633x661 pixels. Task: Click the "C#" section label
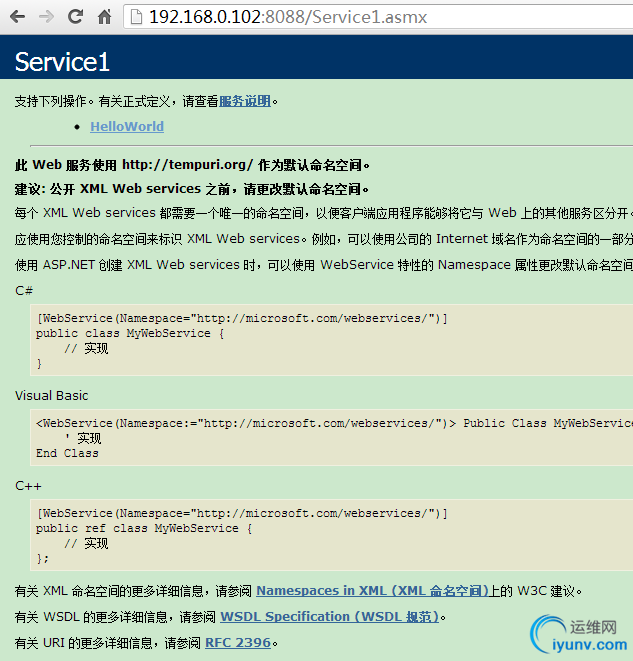point(24,290)
